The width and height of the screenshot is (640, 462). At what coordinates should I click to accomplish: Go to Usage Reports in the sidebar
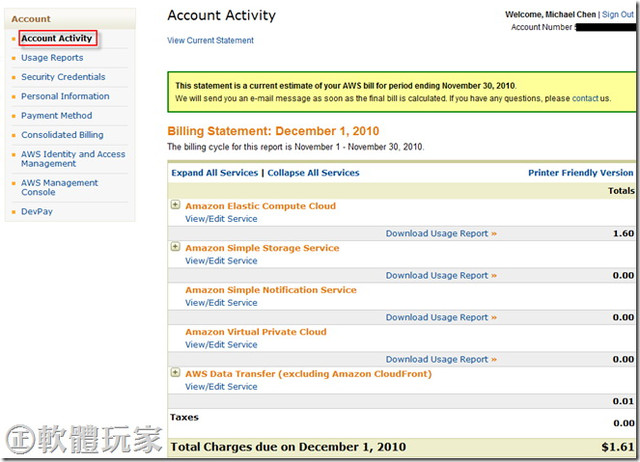[52, 58]
